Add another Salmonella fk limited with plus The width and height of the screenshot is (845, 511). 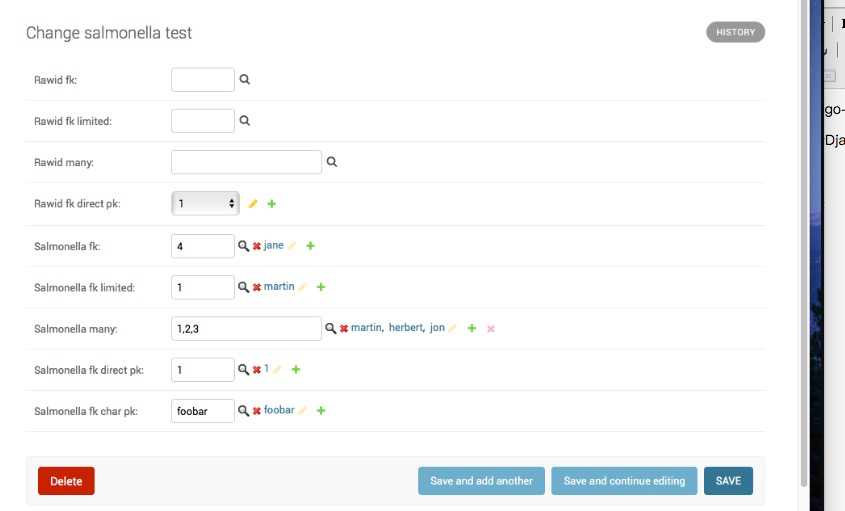[321, 287]
